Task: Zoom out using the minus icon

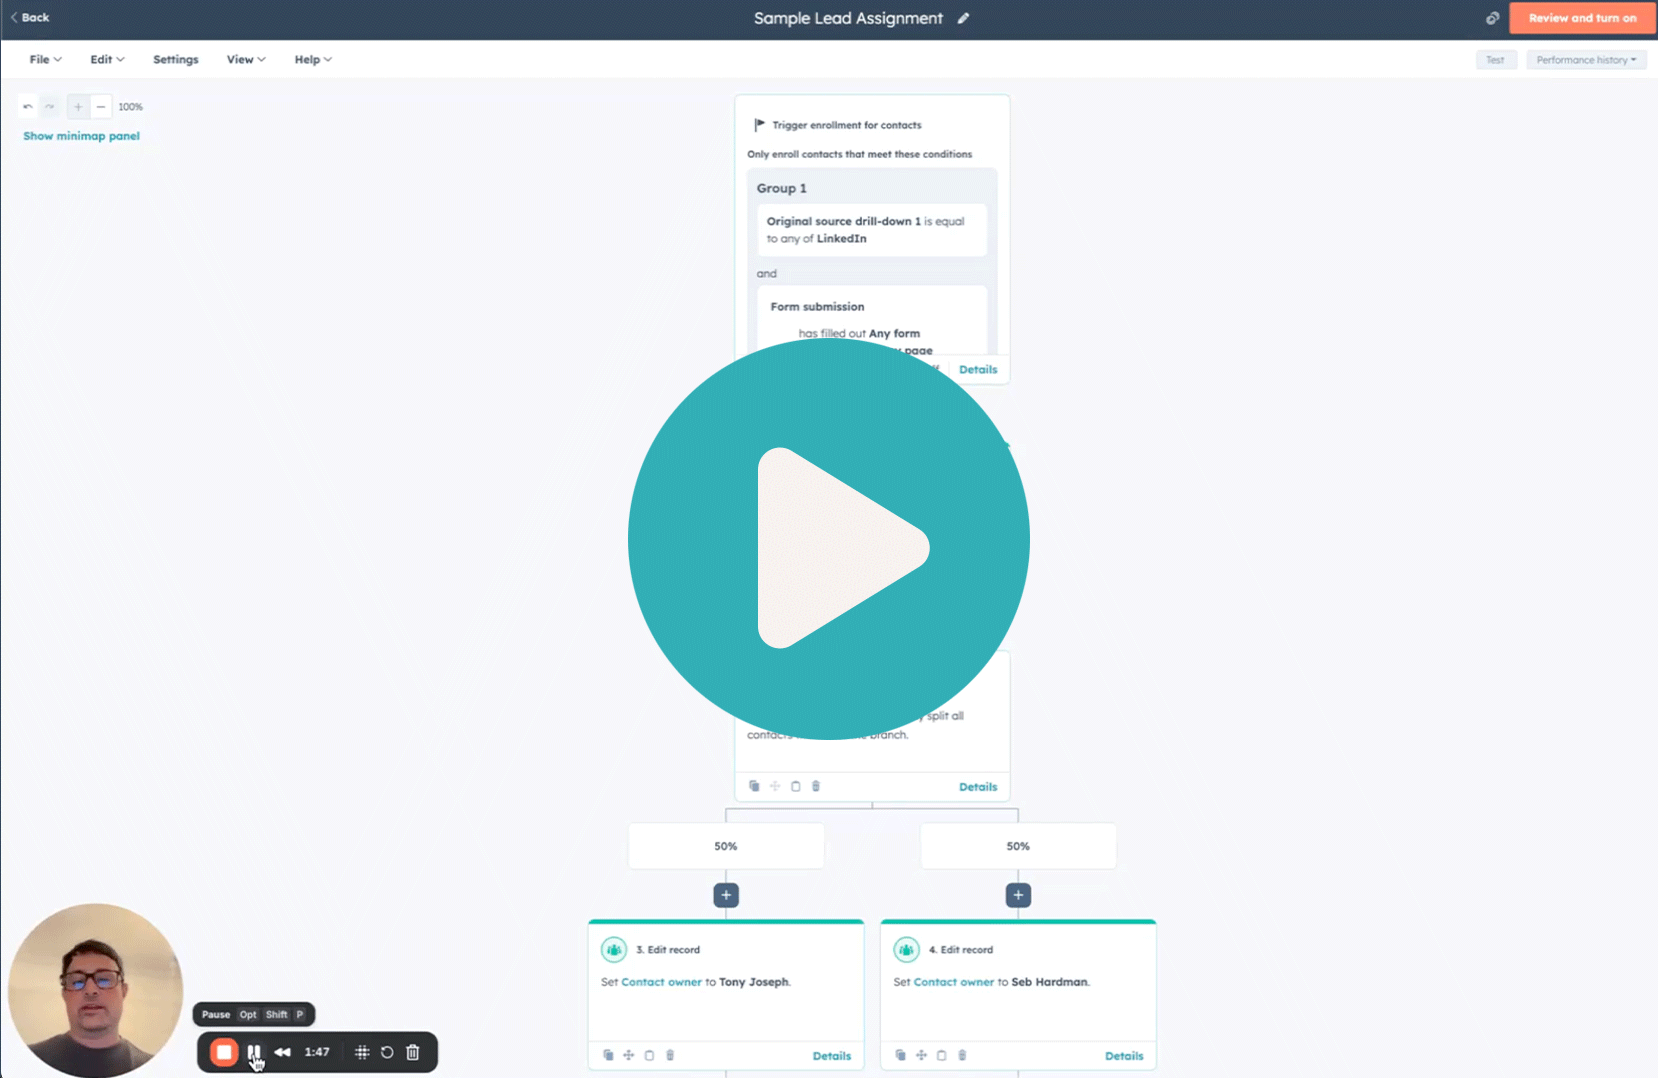Action: 101,106
